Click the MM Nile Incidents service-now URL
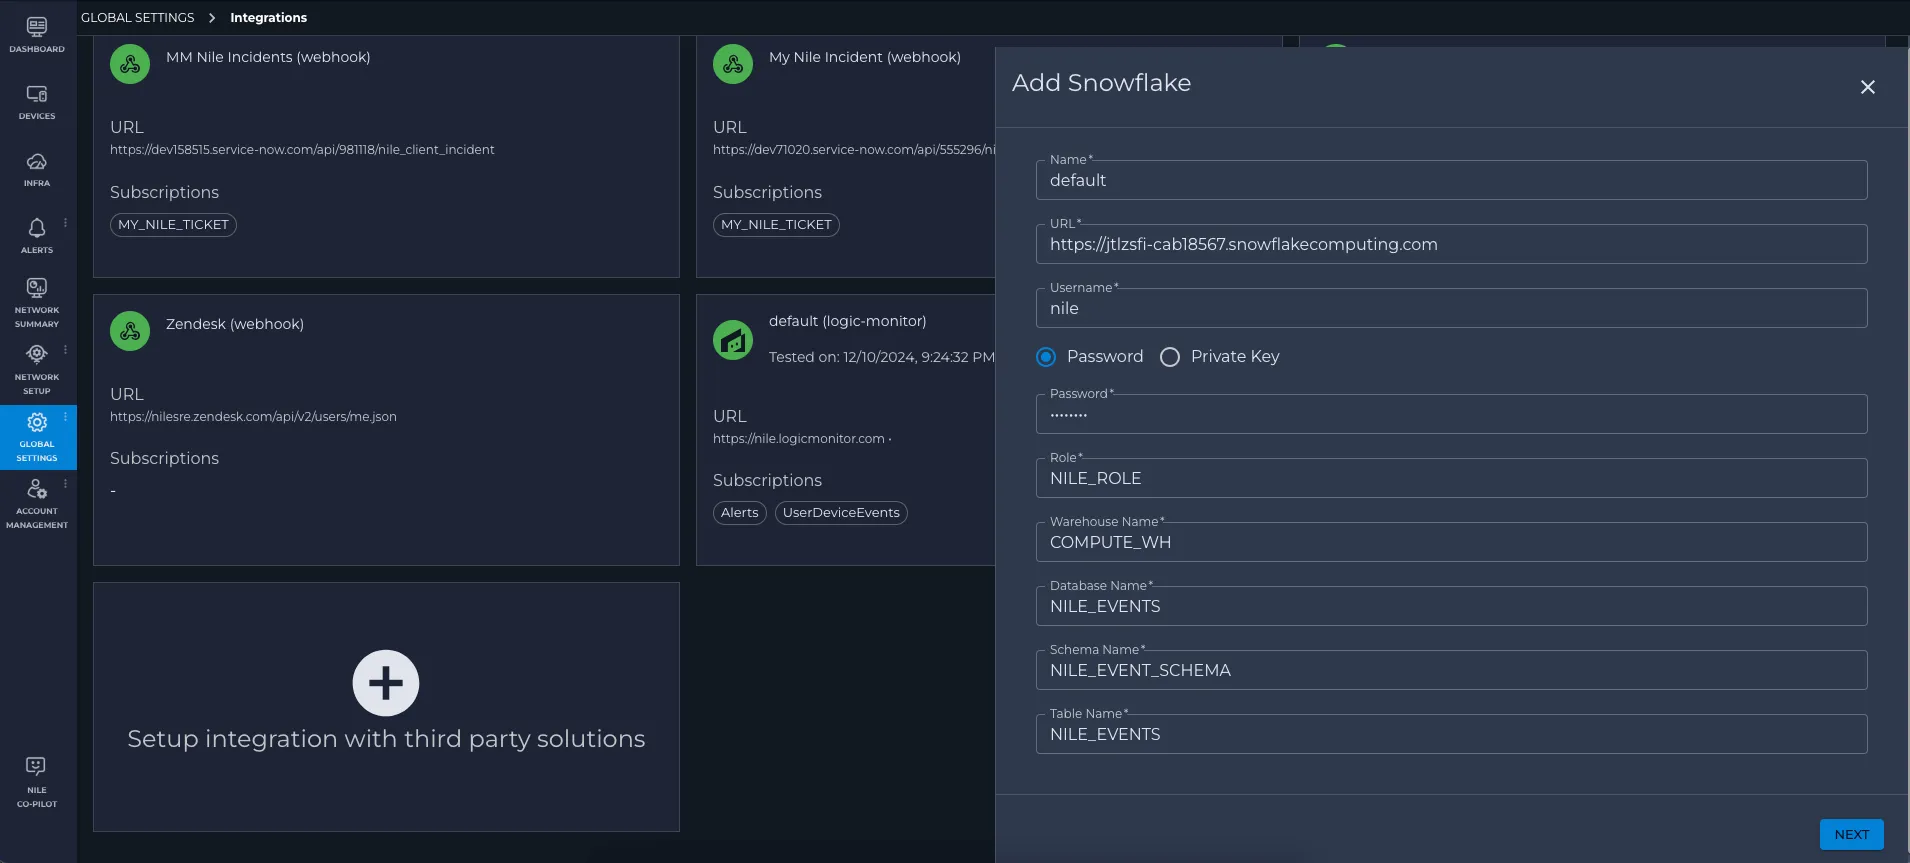 pyautogui.click(x=302, y=150)
